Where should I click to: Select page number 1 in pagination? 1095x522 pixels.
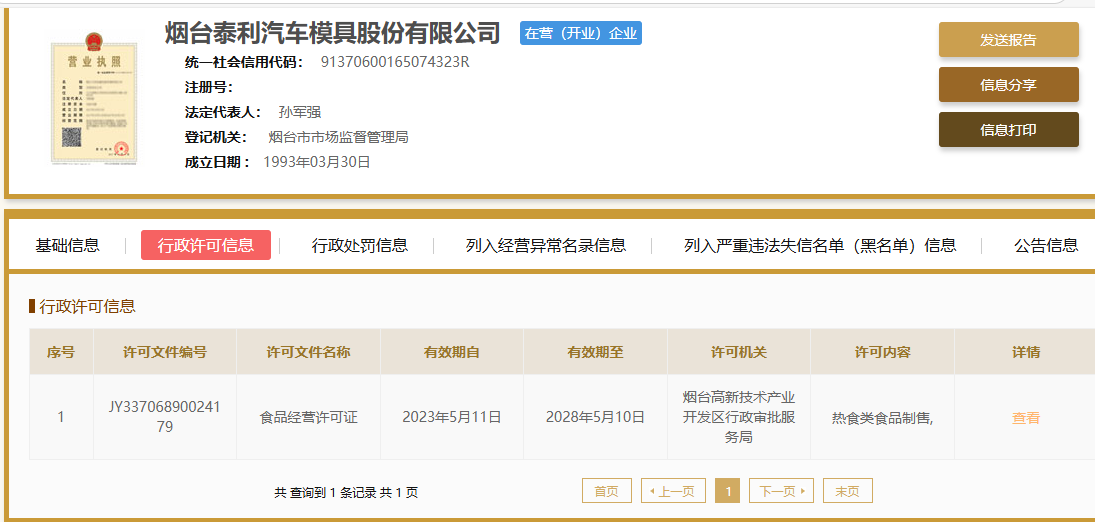728,491
